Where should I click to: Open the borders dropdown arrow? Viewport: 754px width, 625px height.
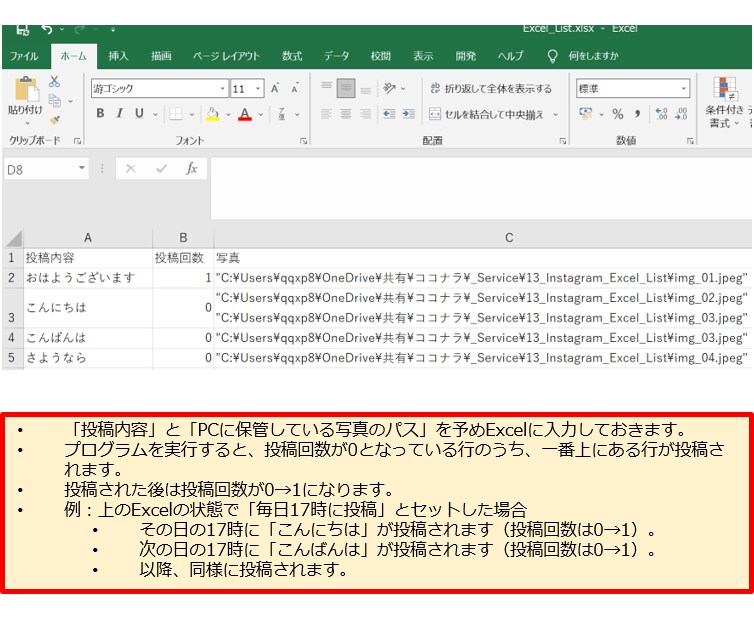(191, 114)
